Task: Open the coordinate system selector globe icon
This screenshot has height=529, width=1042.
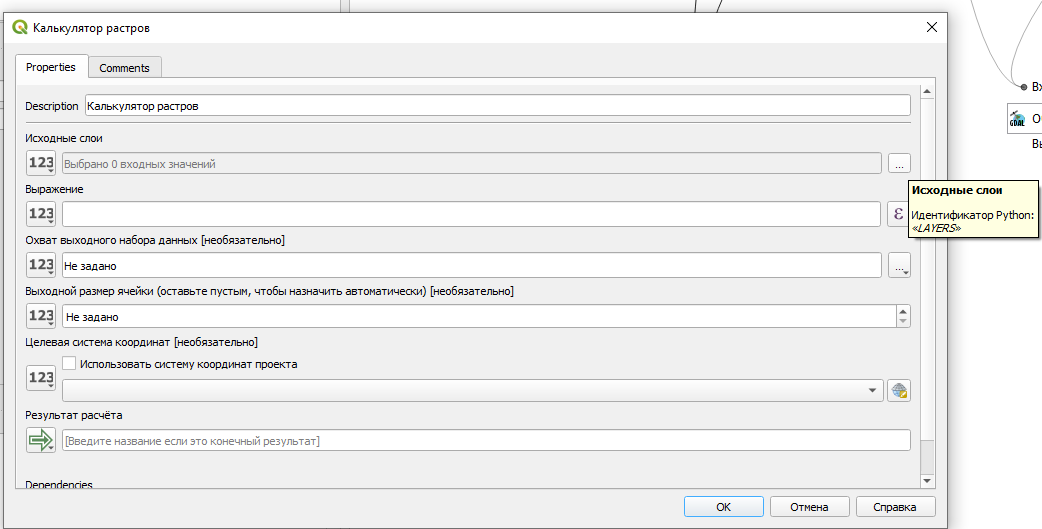Action: (899, 390)
